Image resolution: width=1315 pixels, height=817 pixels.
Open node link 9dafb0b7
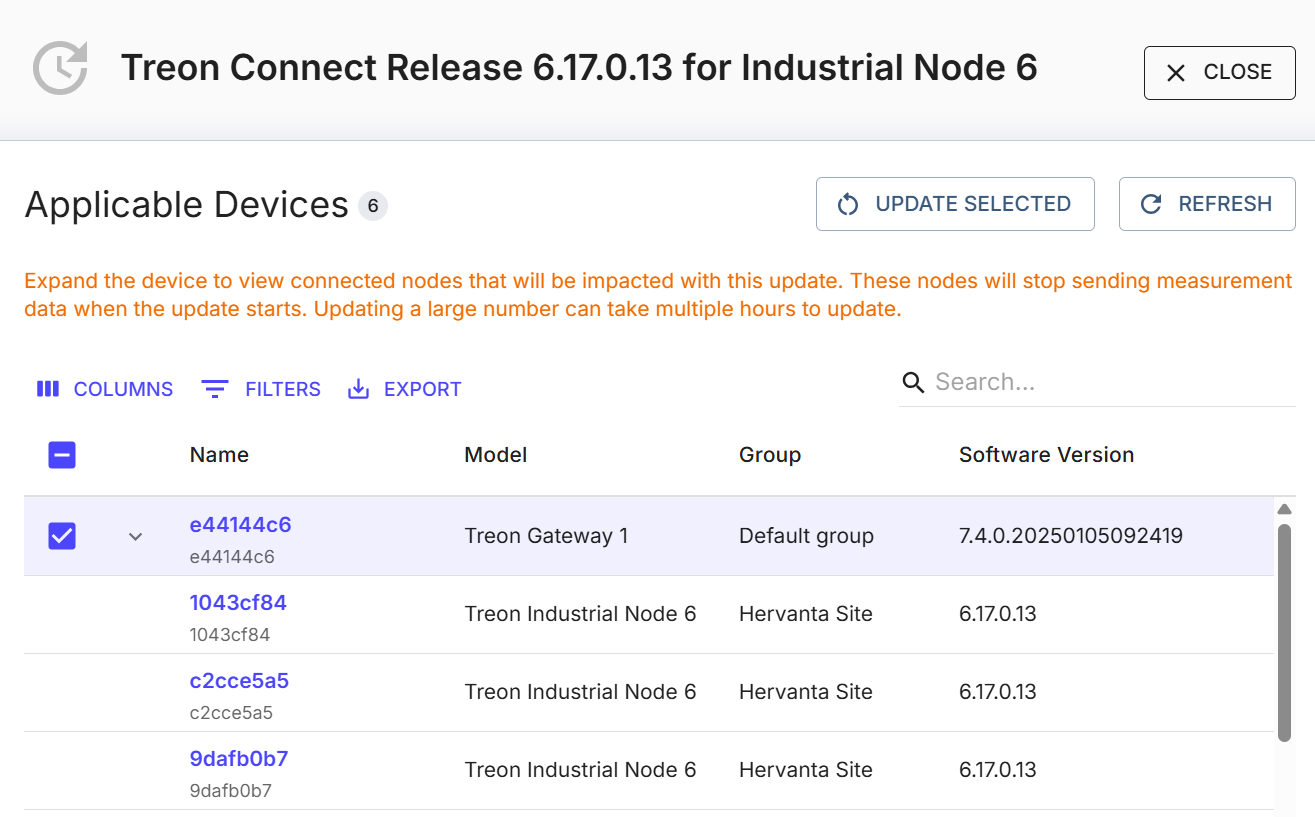(239, 759)
